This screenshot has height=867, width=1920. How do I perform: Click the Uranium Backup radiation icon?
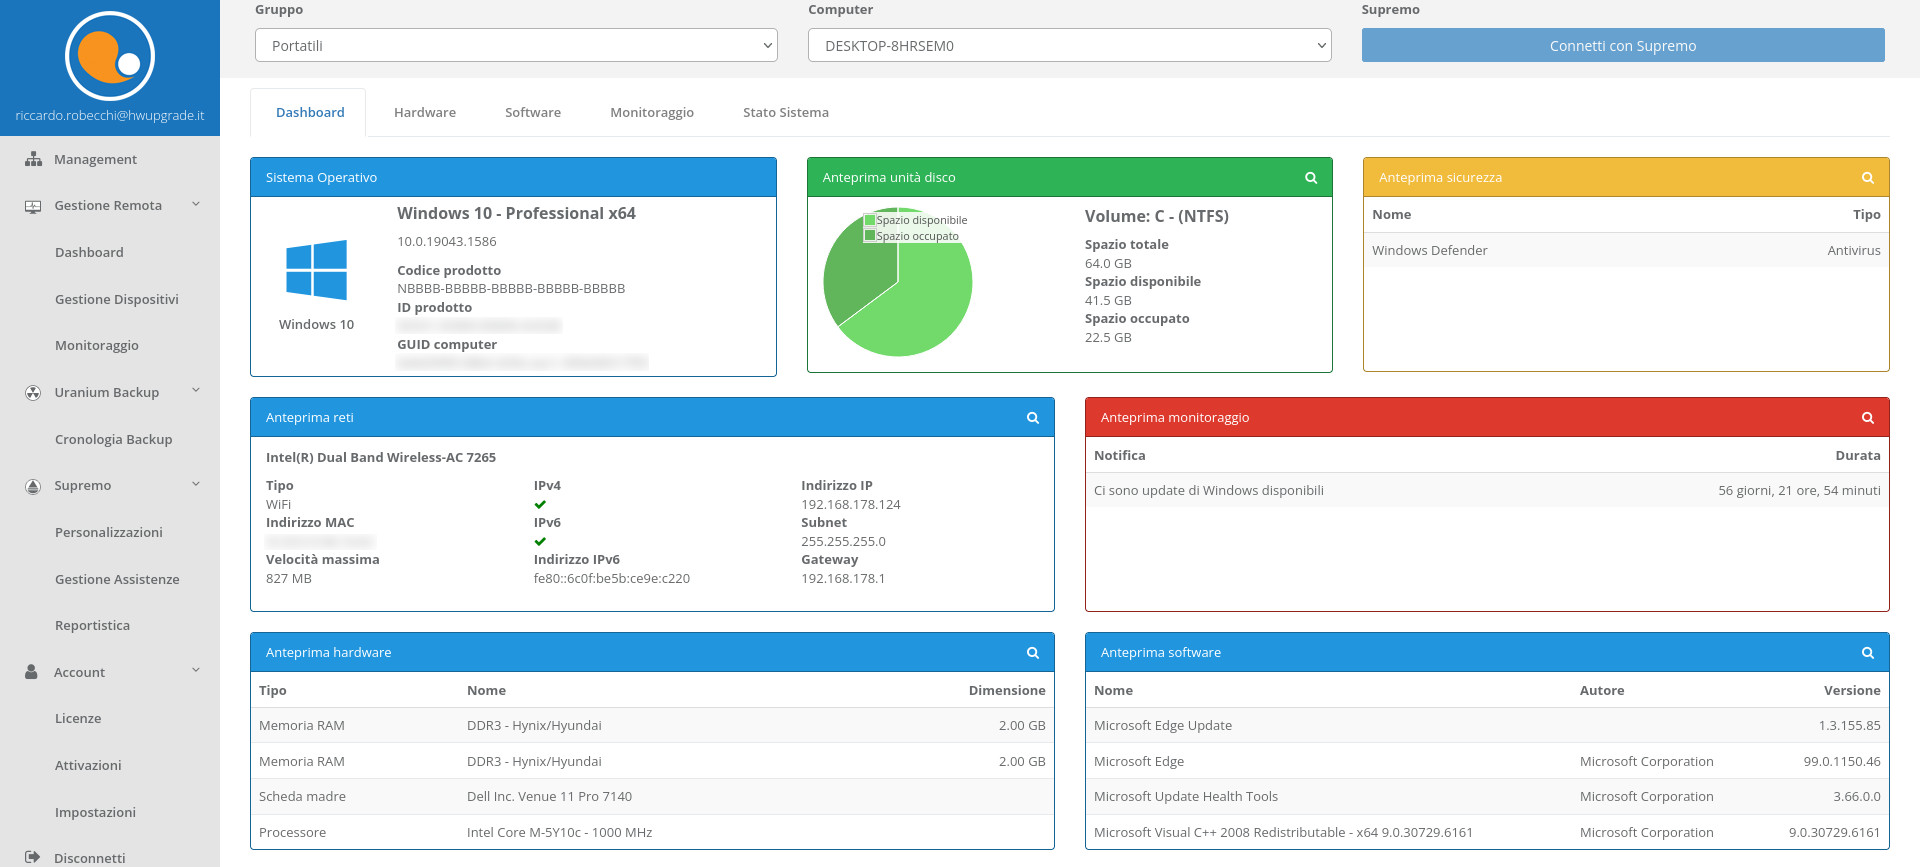tap(33, 393)
